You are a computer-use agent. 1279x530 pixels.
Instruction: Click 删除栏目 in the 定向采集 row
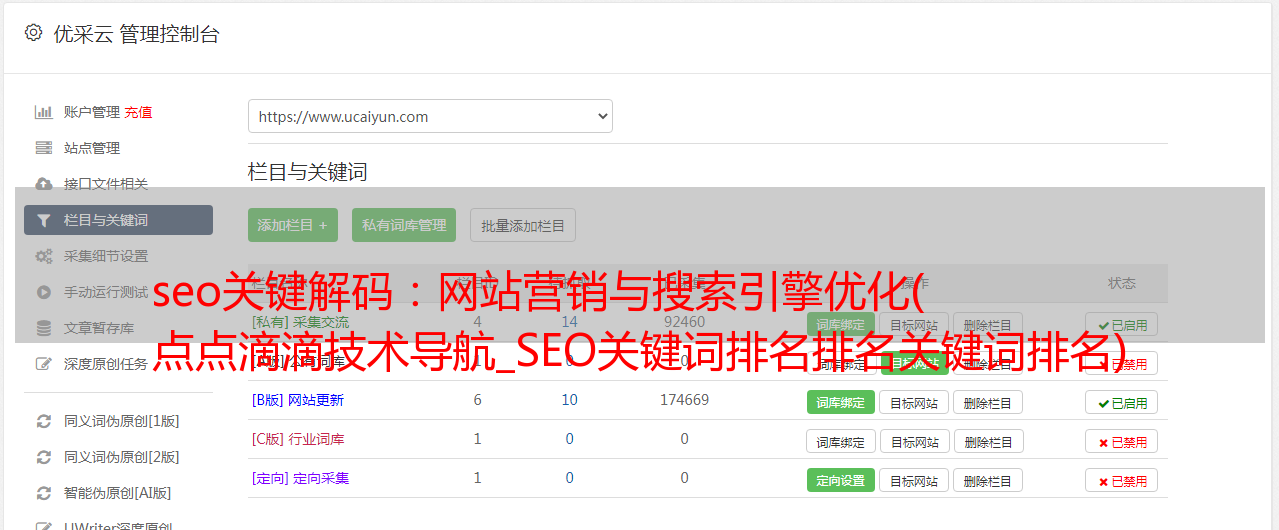(x=988, y=480)
